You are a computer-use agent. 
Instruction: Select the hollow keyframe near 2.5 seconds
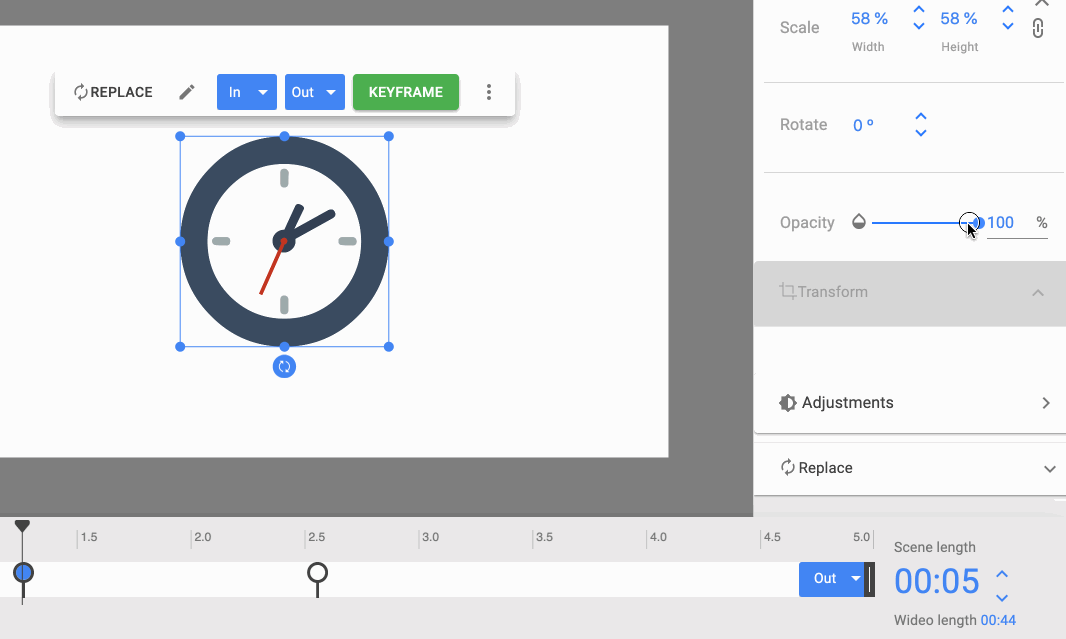pyautogui.click(x=317, y=573)
